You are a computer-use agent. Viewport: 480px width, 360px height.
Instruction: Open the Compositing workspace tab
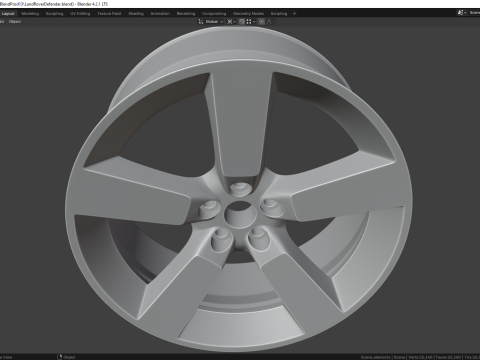[x=214, y=14]
